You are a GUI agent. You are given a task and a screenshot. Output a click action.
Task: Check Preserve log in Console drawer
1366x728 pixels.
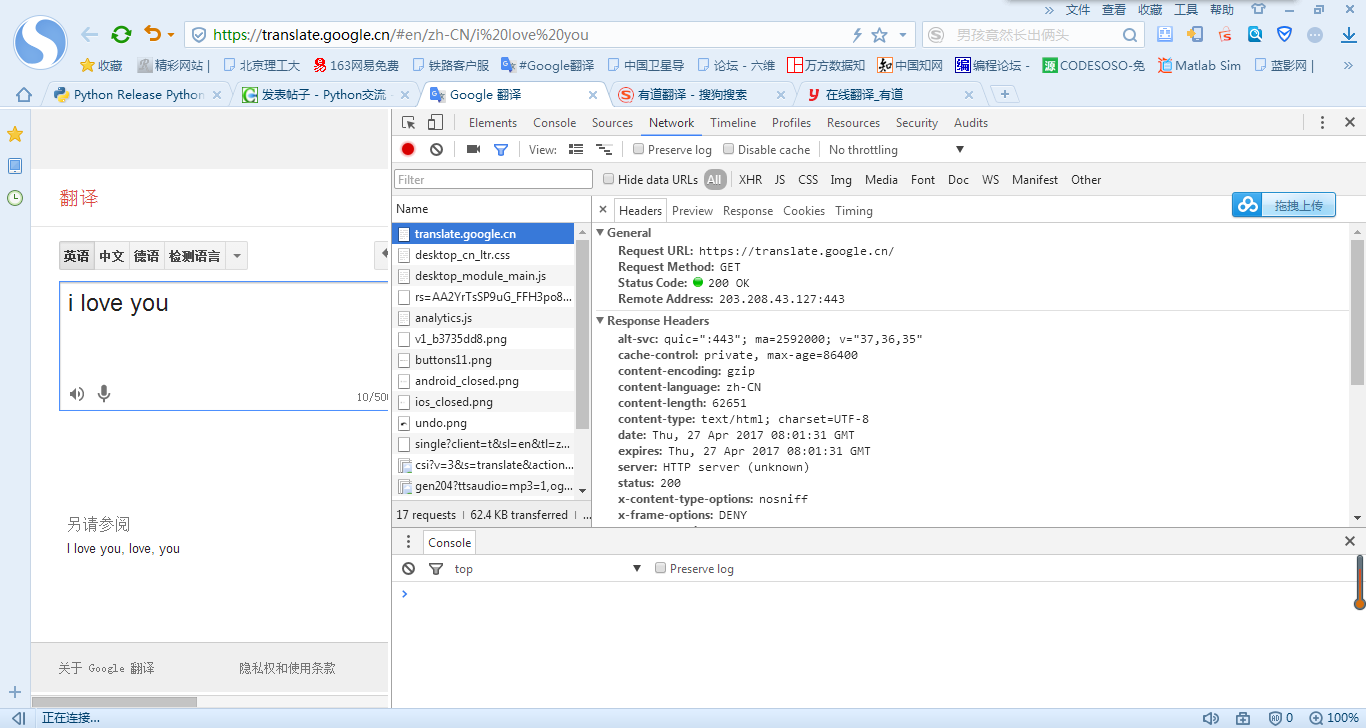[660, 568]
